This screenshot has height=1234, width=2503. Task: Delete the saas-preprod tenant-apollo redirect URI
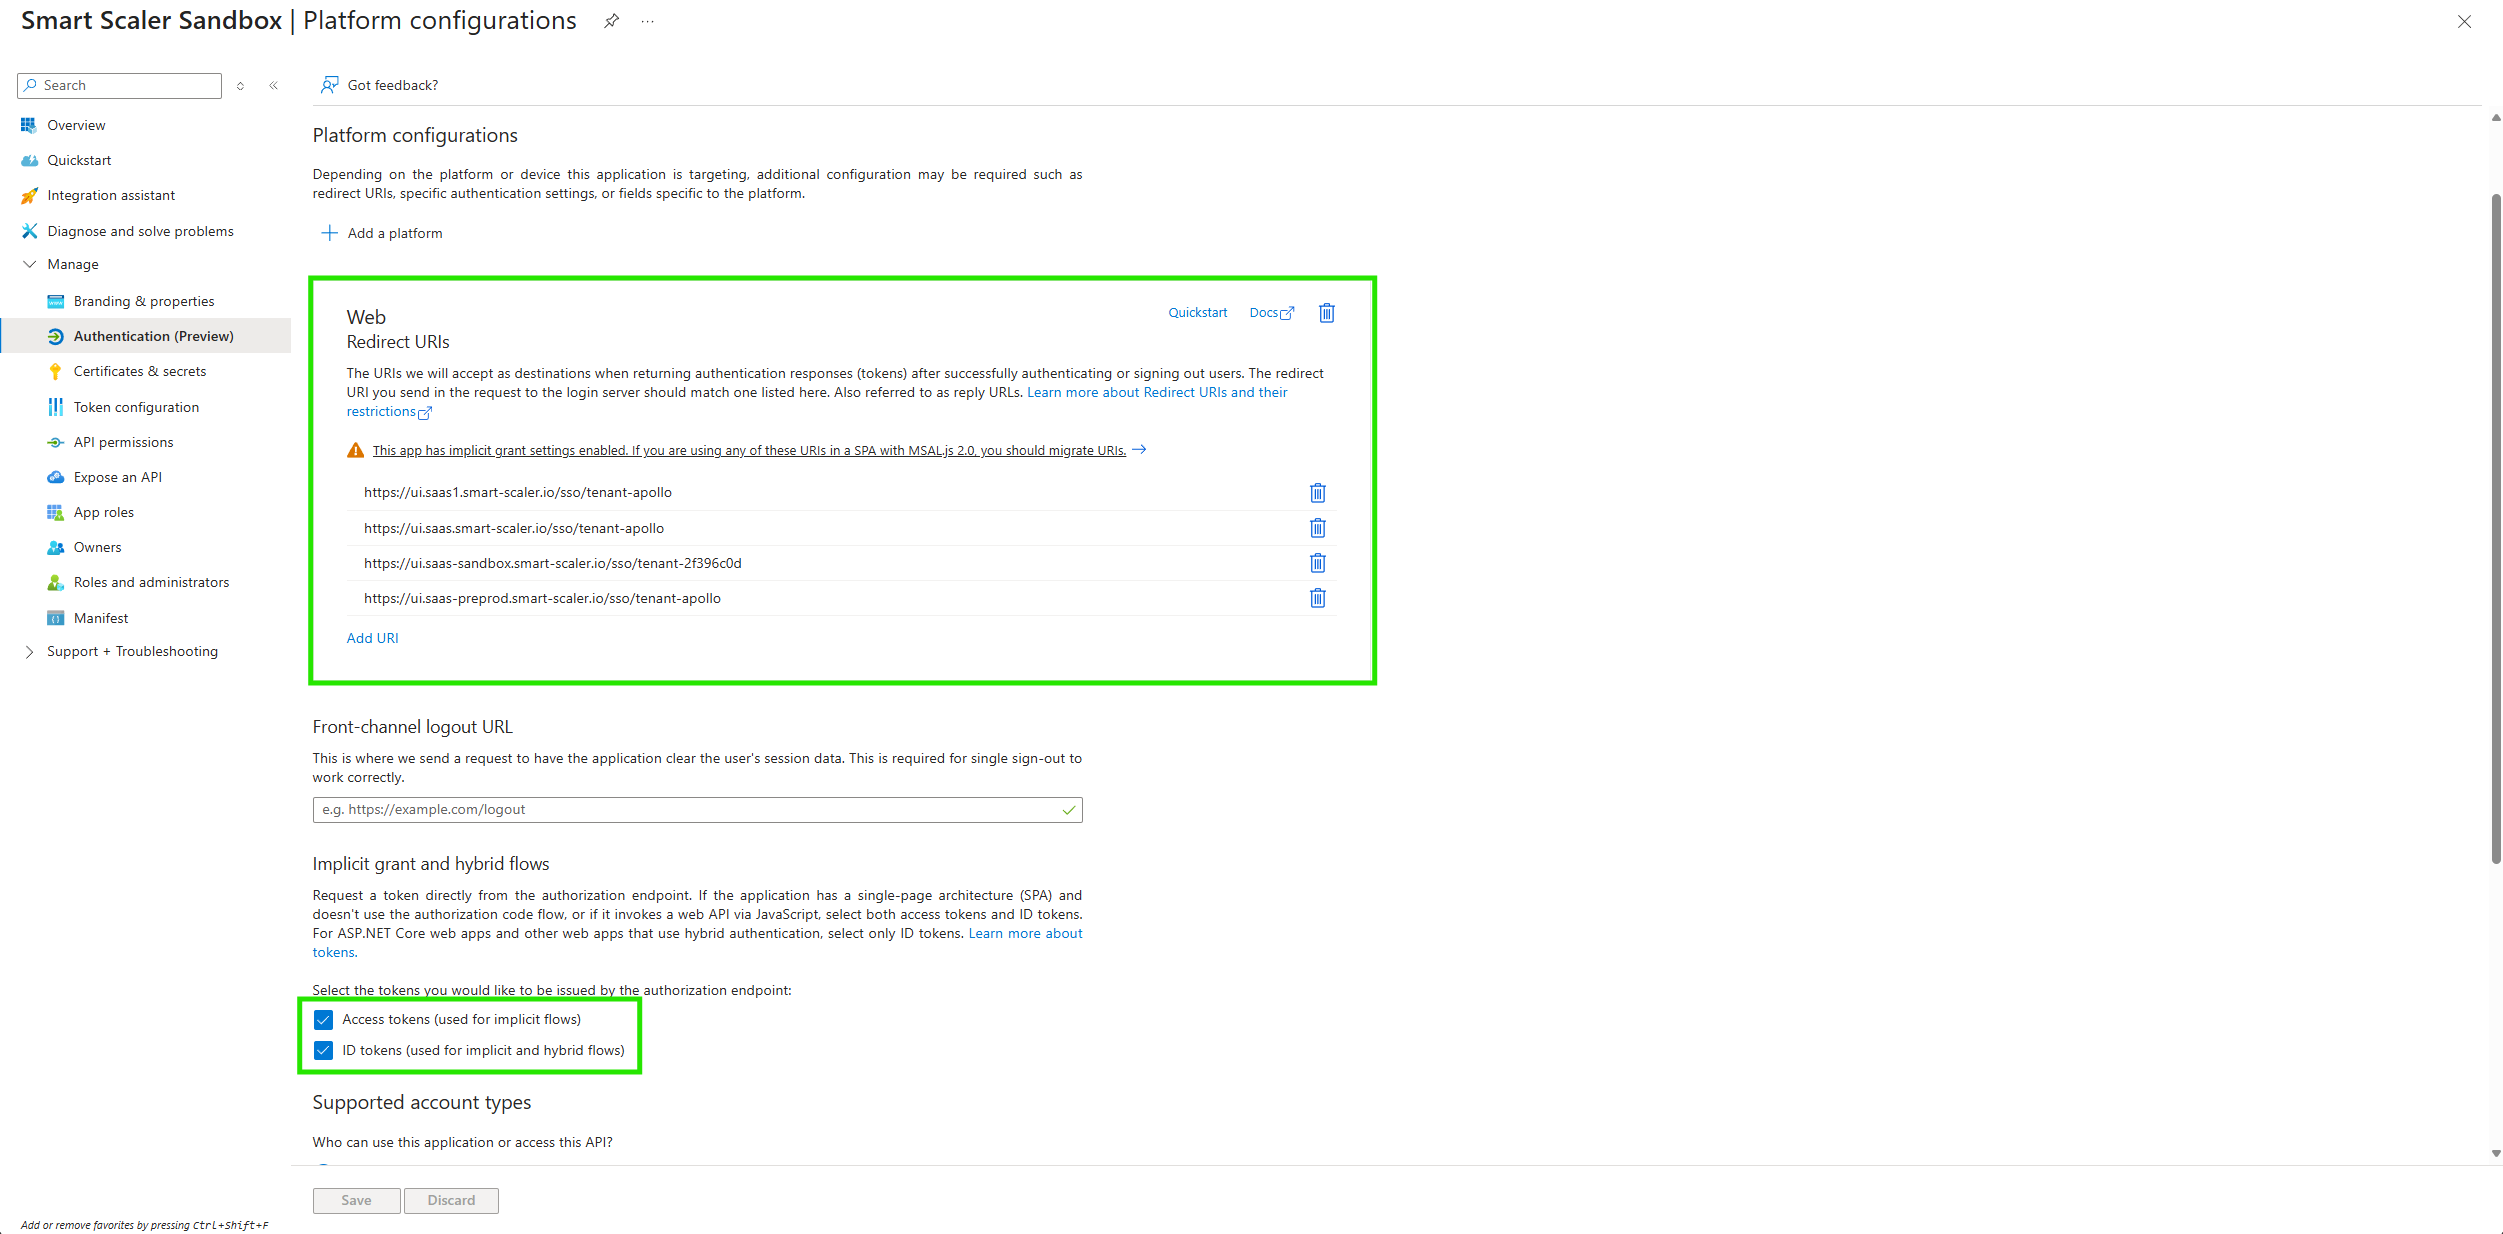(x=1317, y=598)
